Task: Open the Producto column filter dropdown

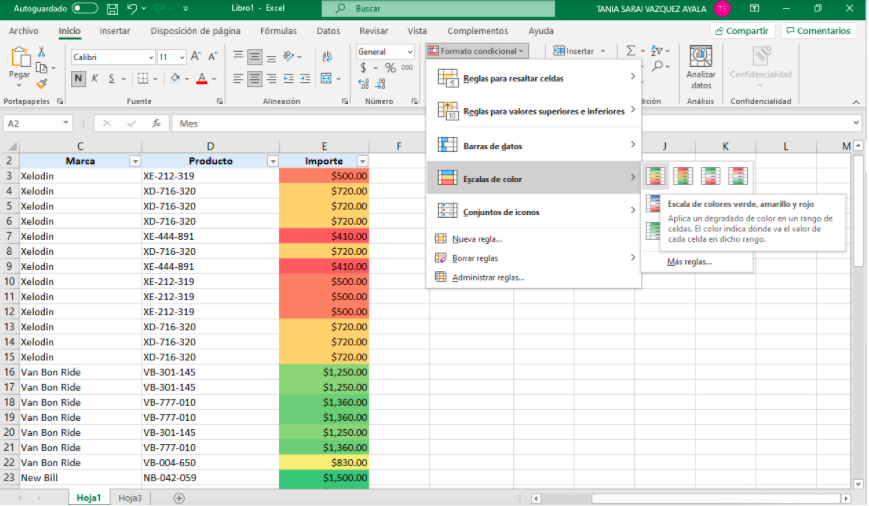Action: [273, 161]
